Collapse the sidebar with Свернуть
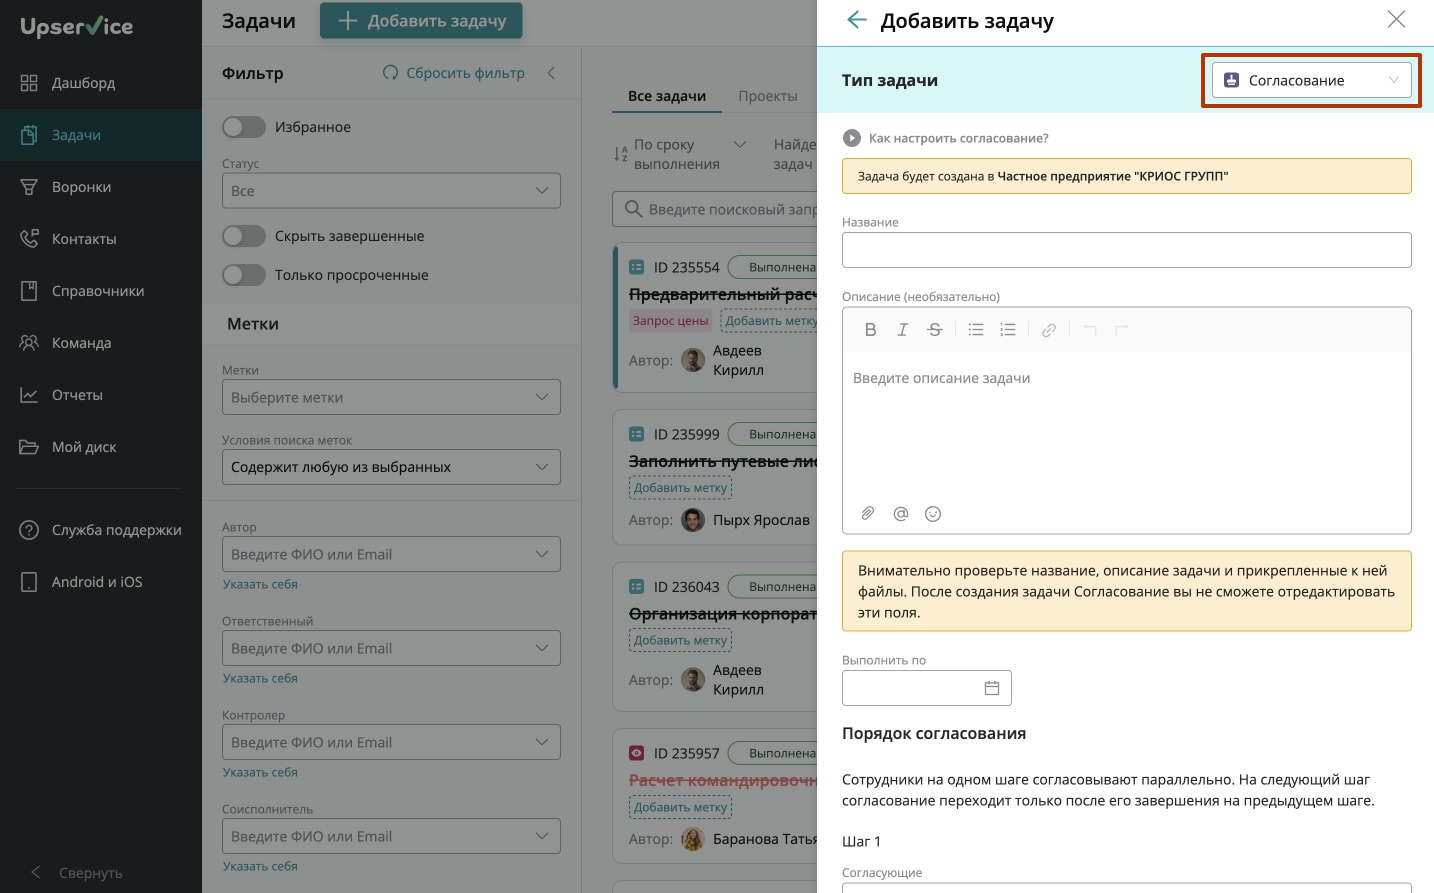This screenshot has width=1434, height=893. click(77, 872)
